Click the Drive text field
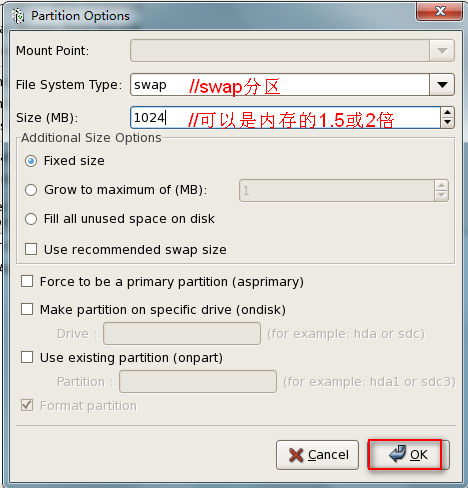468x488 pixels. coord(182,333)
